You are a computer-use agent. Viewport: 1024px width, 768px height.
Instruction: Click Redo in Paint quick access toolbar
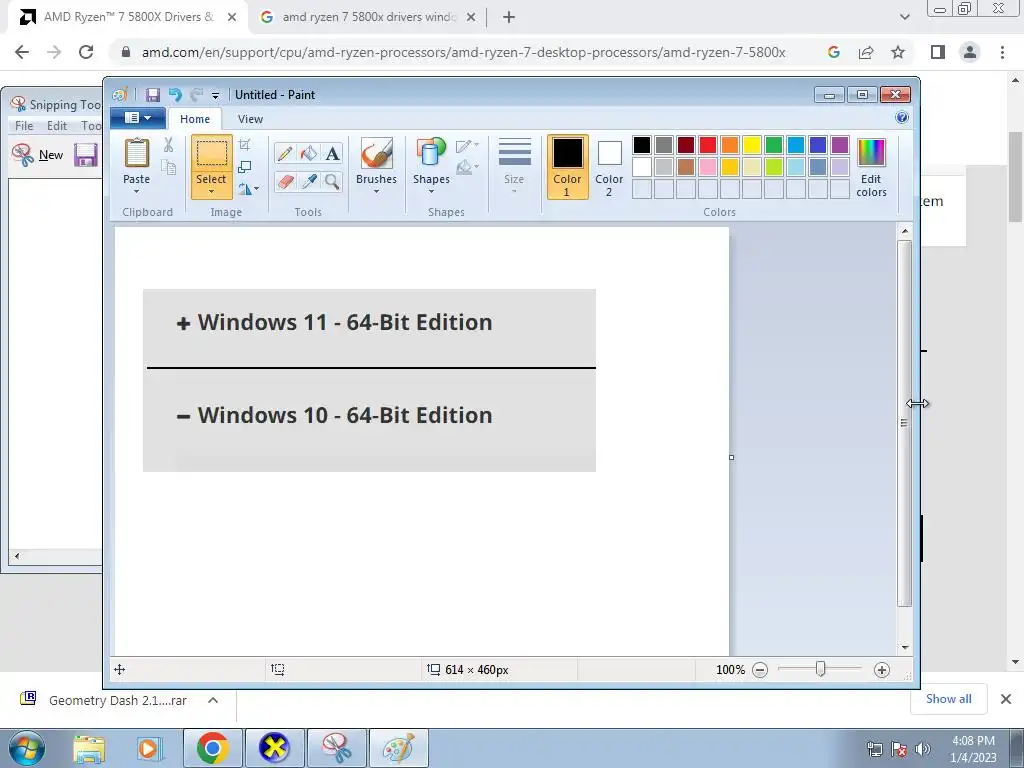click(196, 95)
